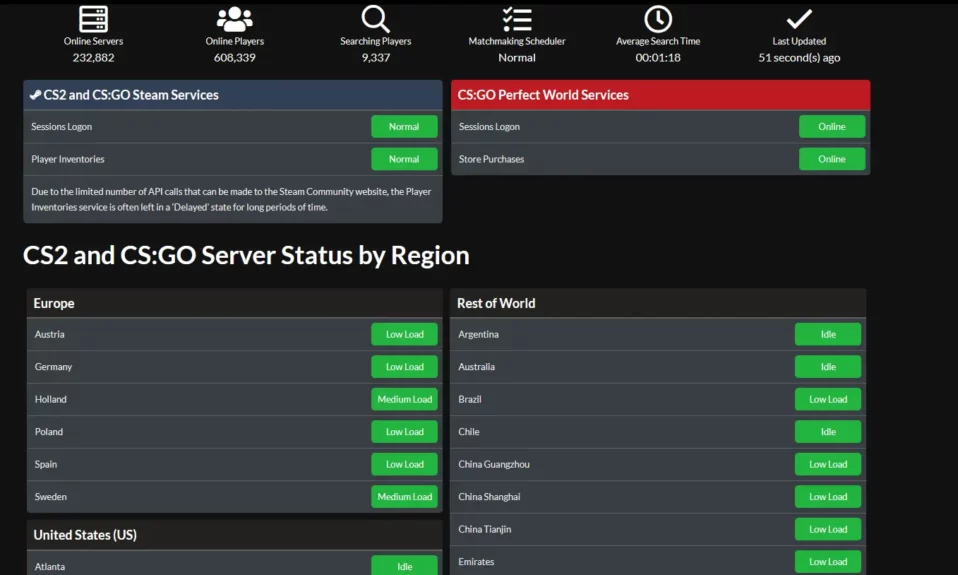Click the China Tianjin row label
Image resolution: width=958 pixels, height=575 pixels.
coord(484,529)
